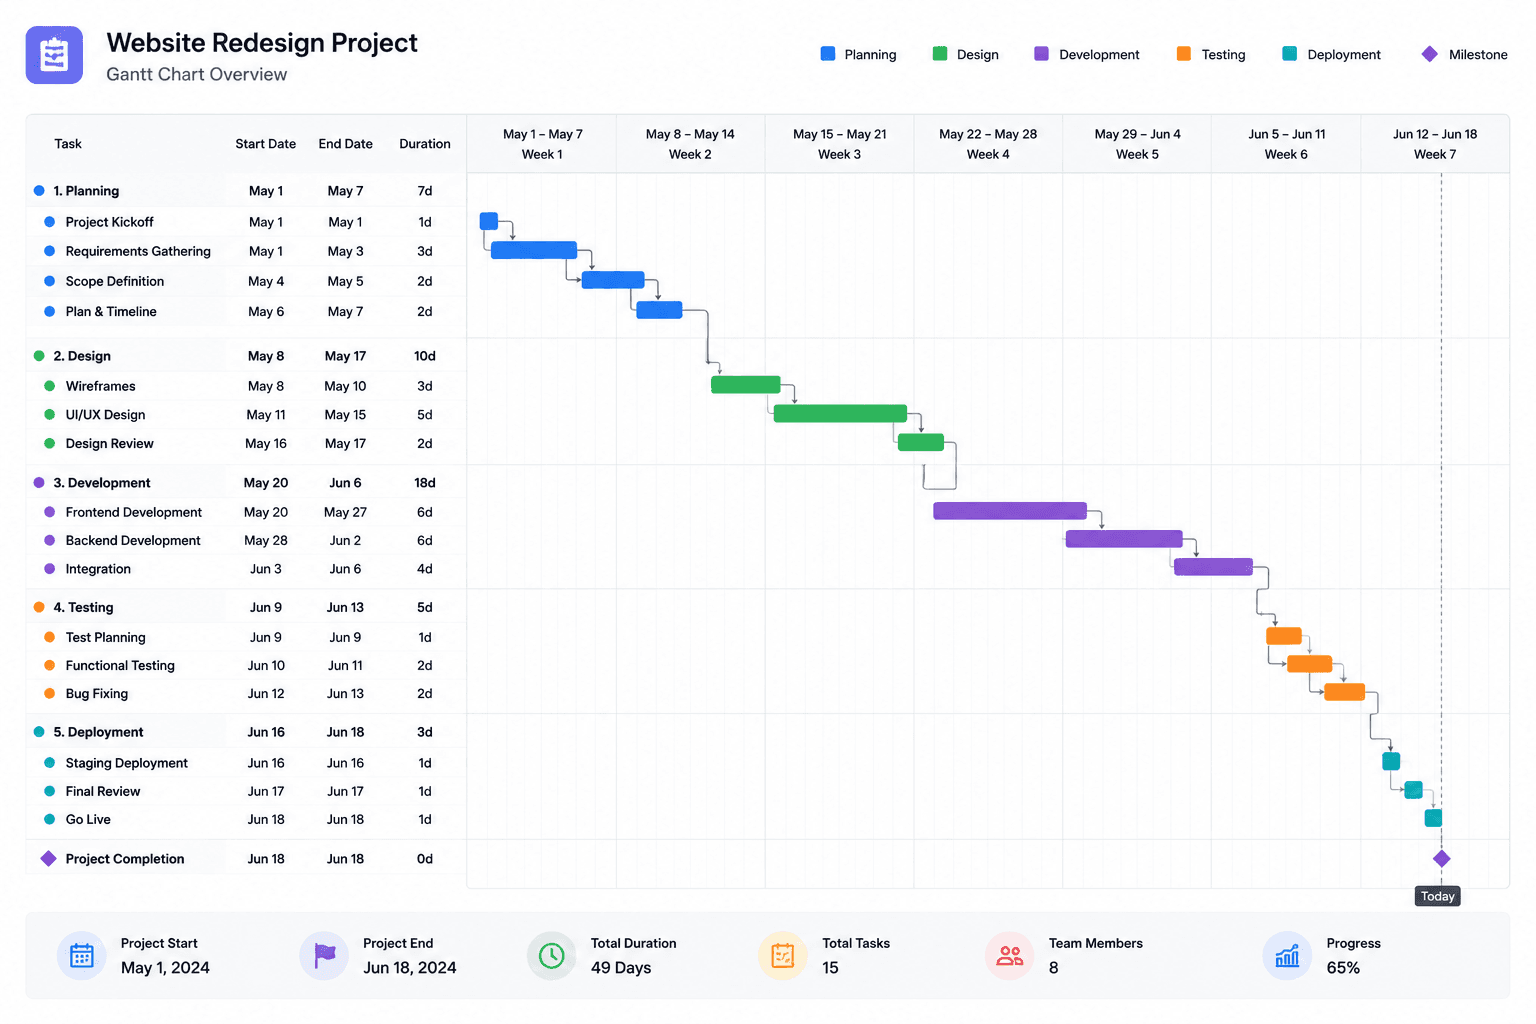Click the clipboard project logo icon
This screenshot has width=1536, height=1024.
click(54, 55)
